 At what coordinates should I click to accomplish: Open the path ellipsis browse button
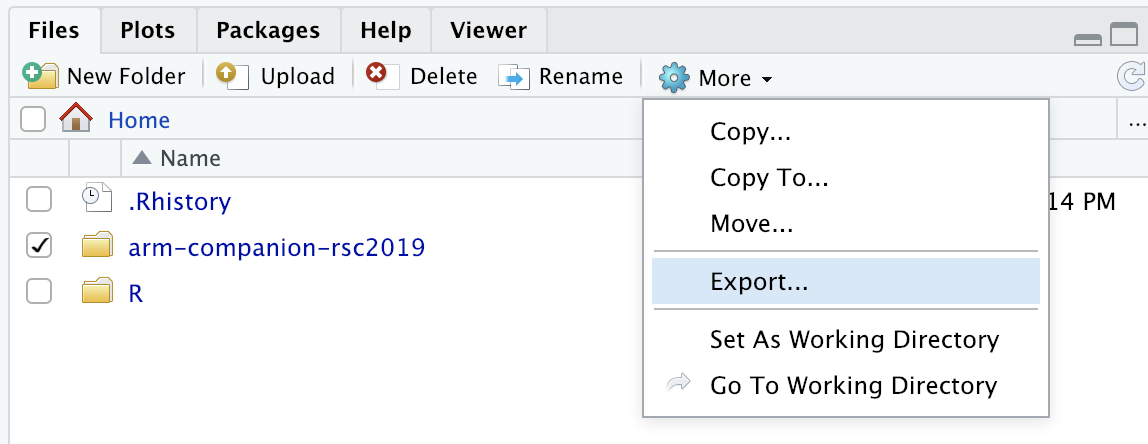(x=1133, y=120)
